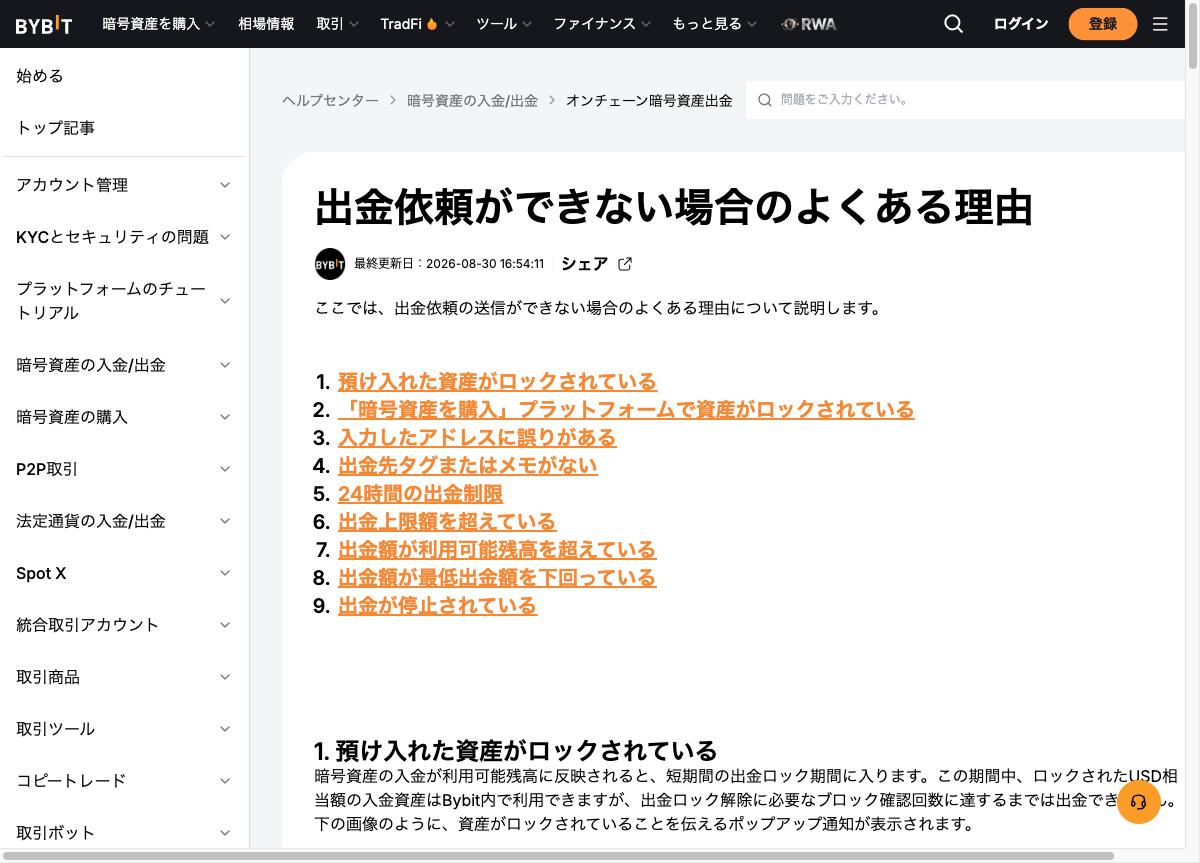Jump to 入力したアドレスに誤りがある link
The height and width of the screenshot is (863, 1200).
(x=477, y=438)
